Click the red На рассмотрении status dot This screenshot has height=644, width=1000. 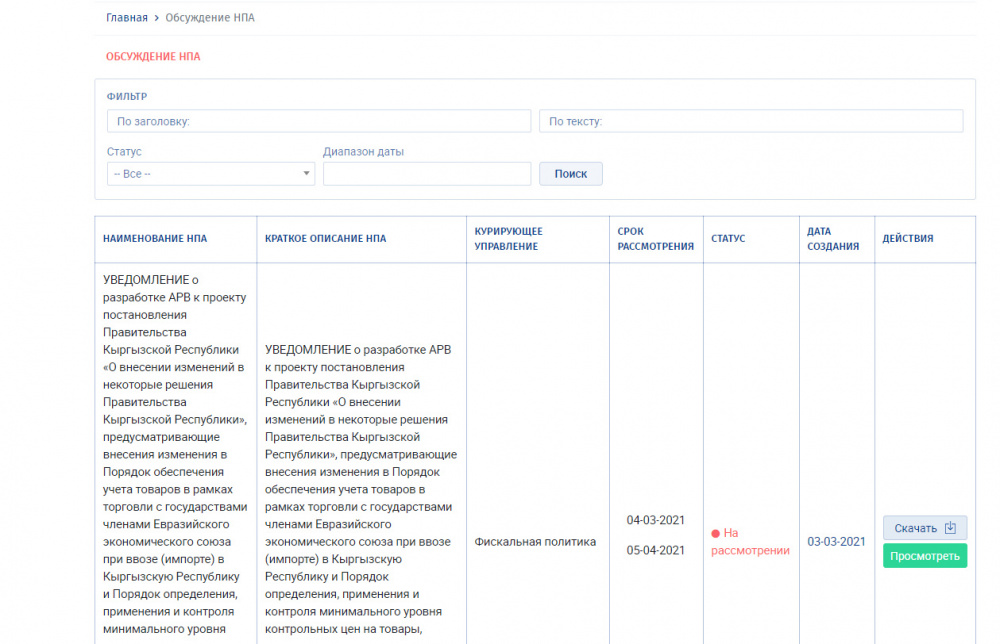click(x=715, y=534)
